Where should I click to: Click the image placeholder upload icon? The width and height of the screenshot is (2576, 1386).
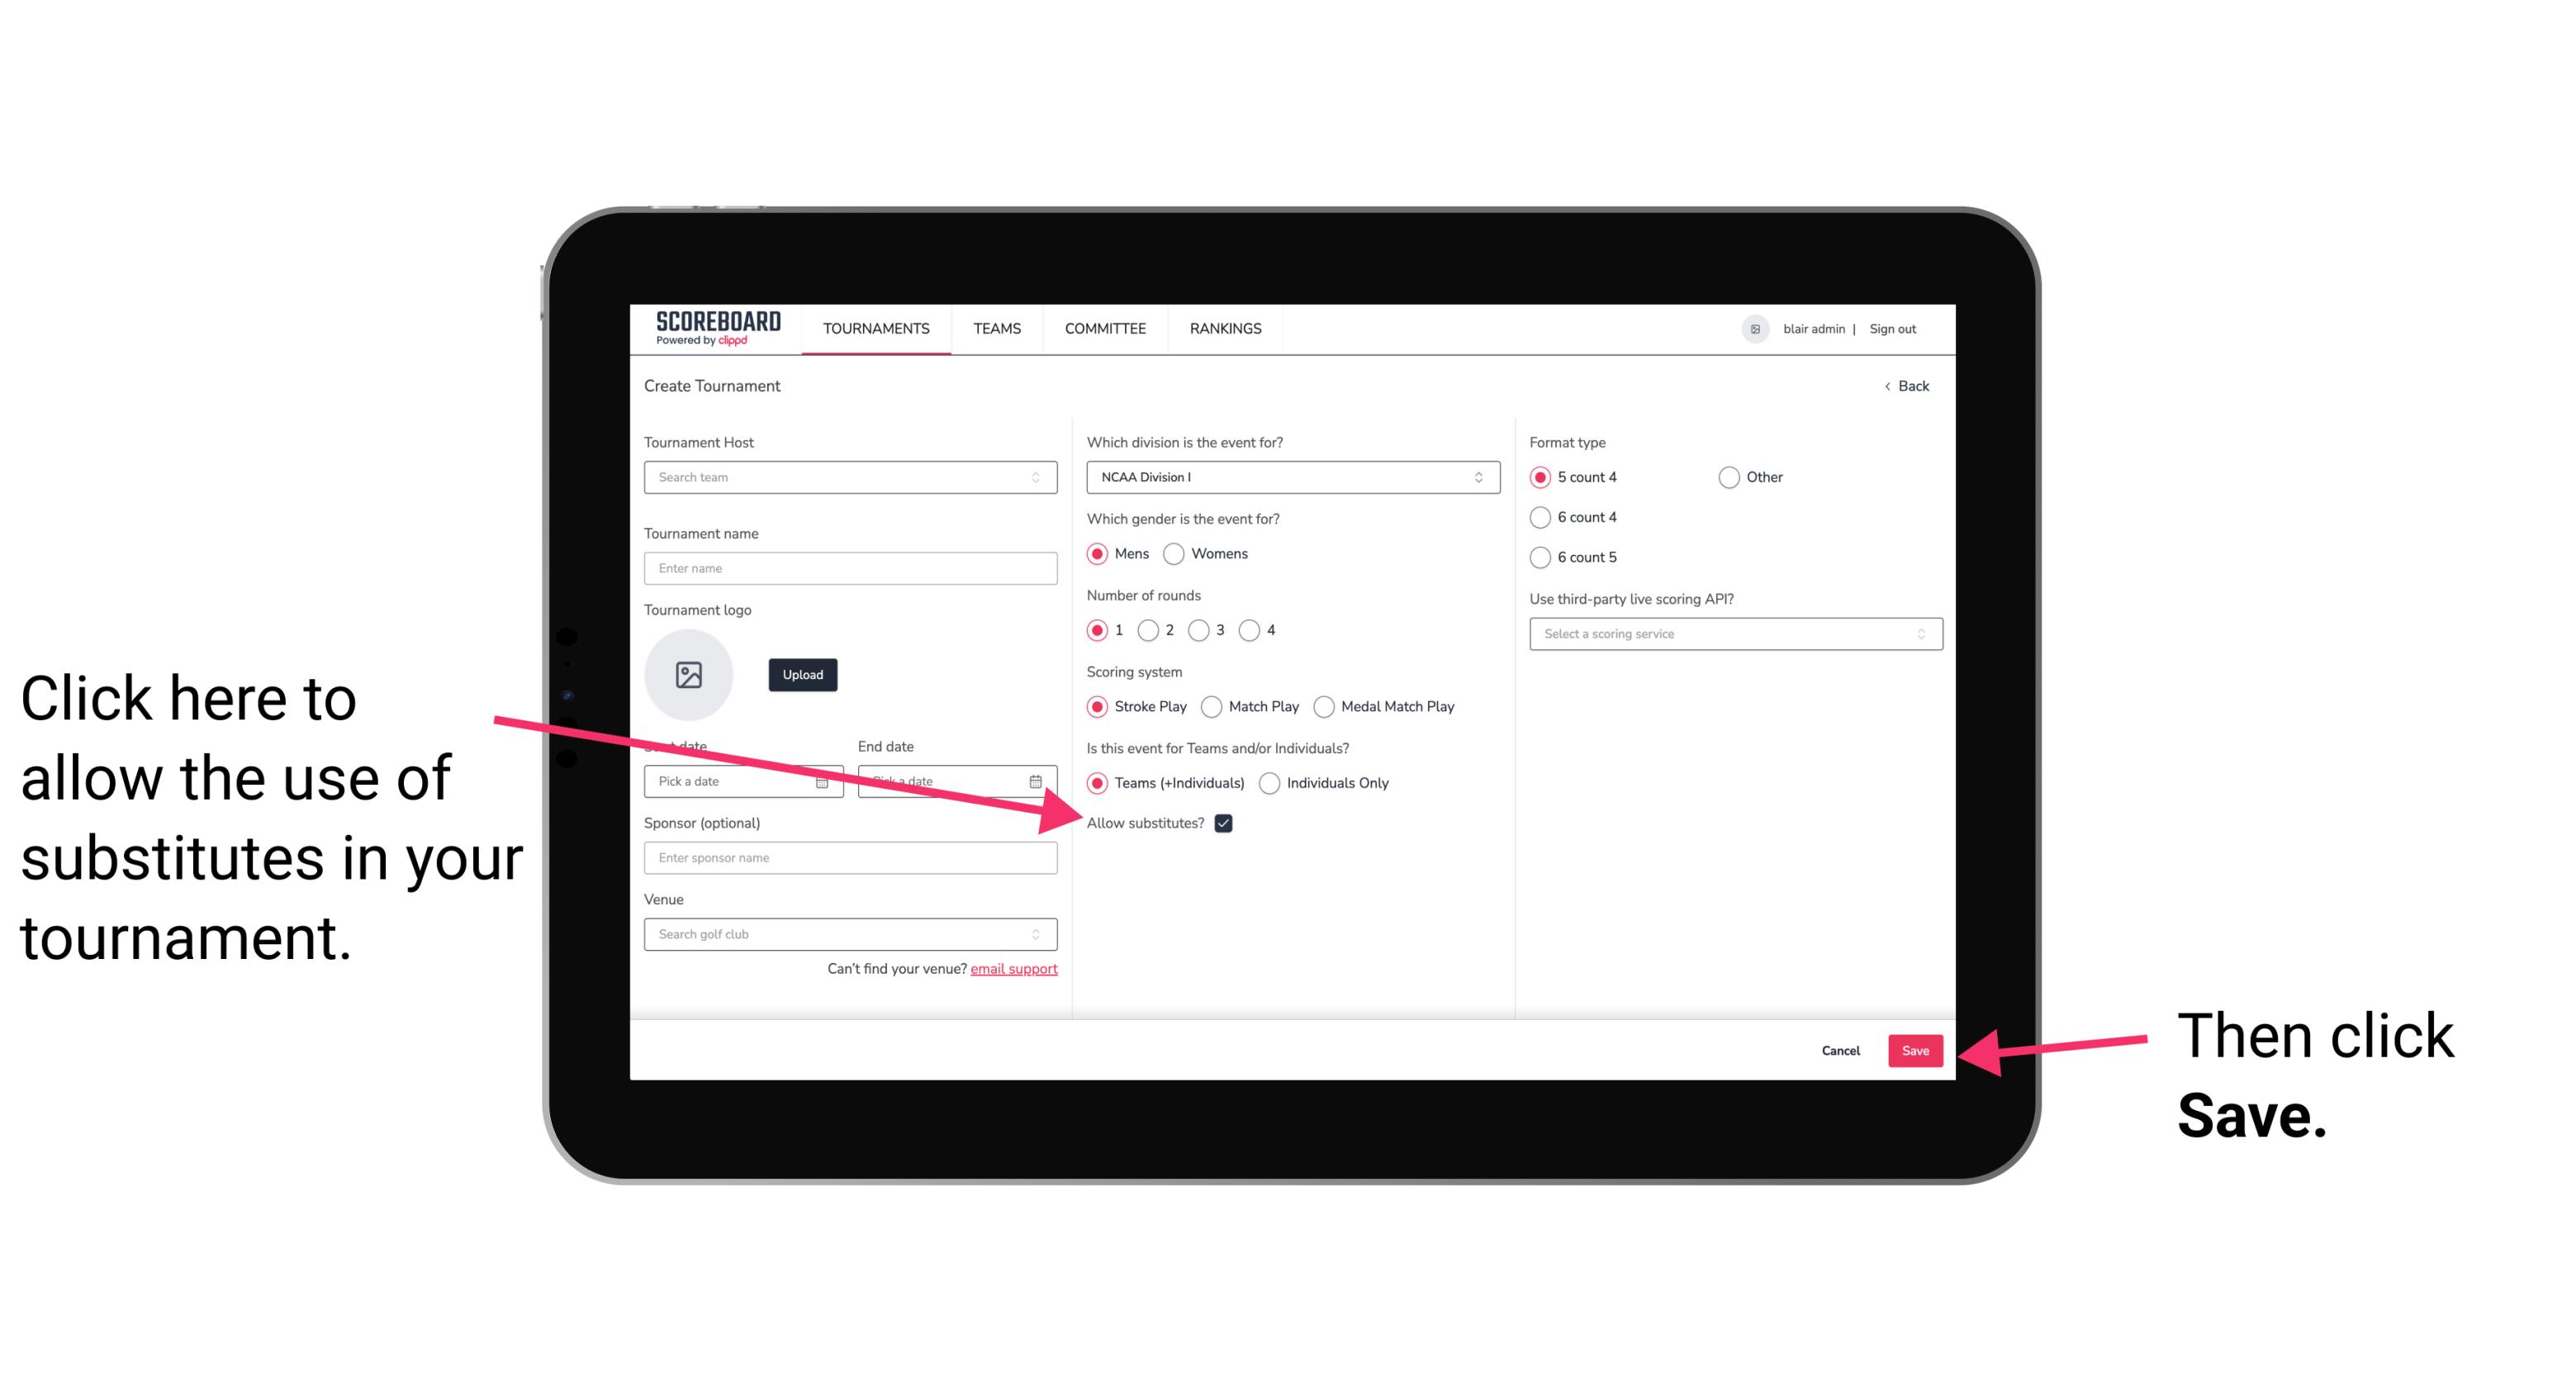pos(689,674)
